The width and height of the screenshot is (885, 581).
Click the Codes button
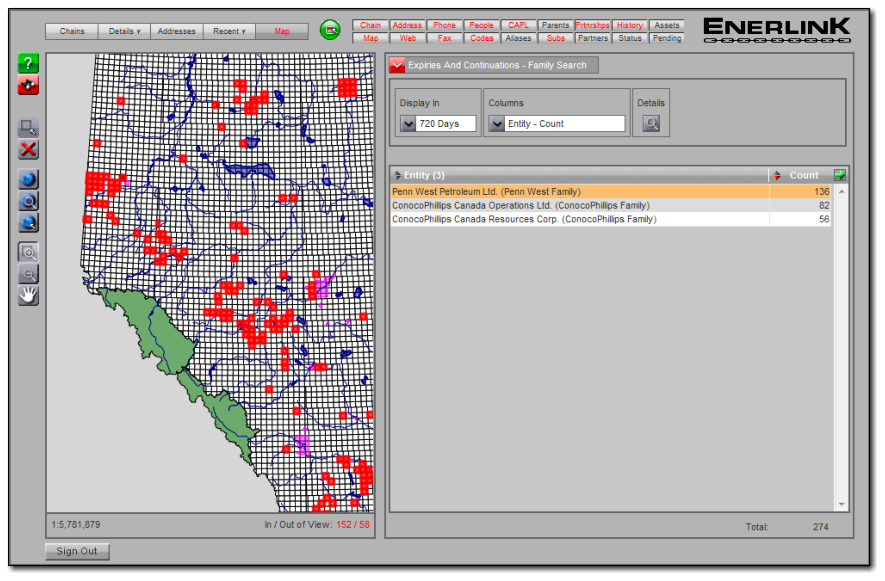click(x=481, y=38)
